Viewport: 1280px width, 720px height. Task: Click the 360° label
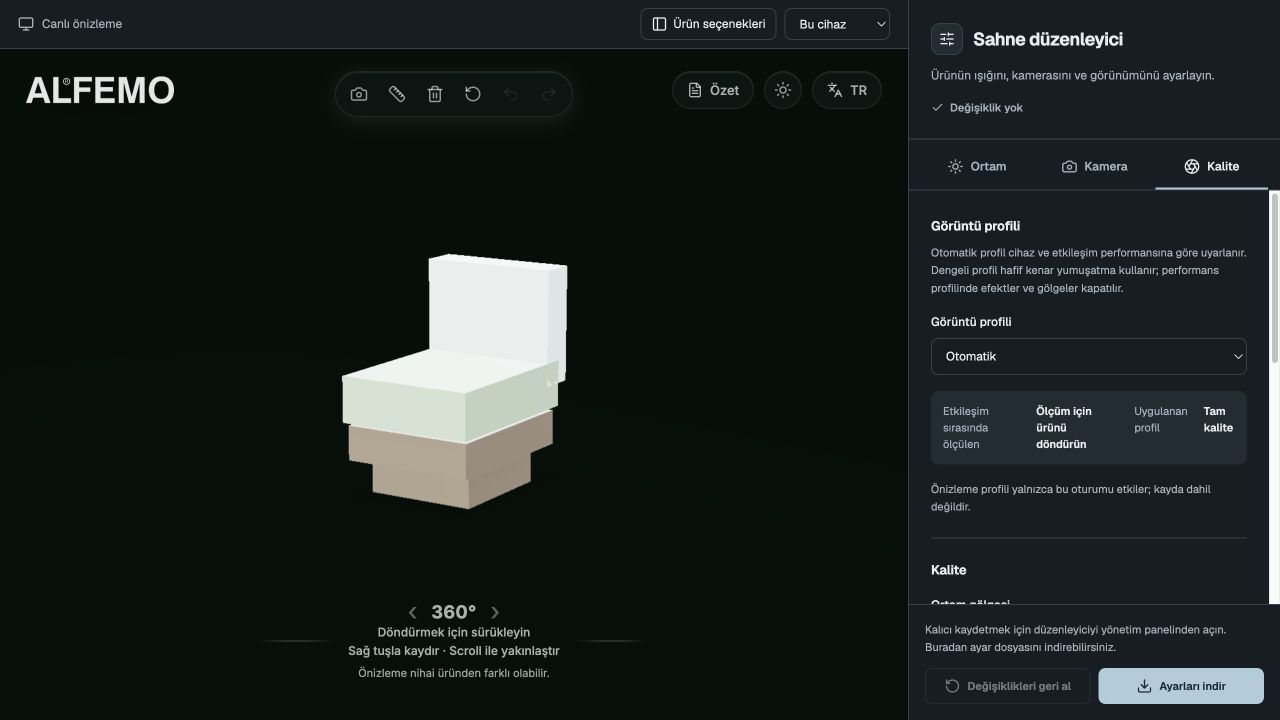[454, 612]
